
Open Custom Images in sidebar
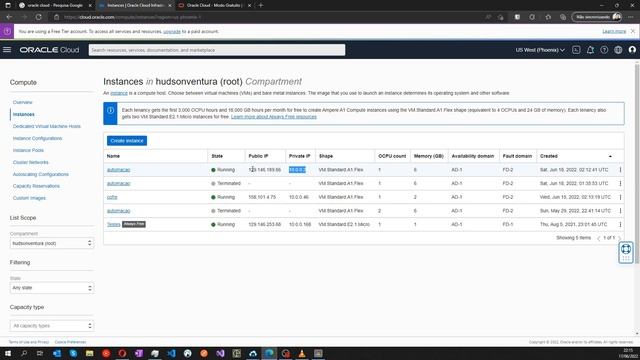29,198
